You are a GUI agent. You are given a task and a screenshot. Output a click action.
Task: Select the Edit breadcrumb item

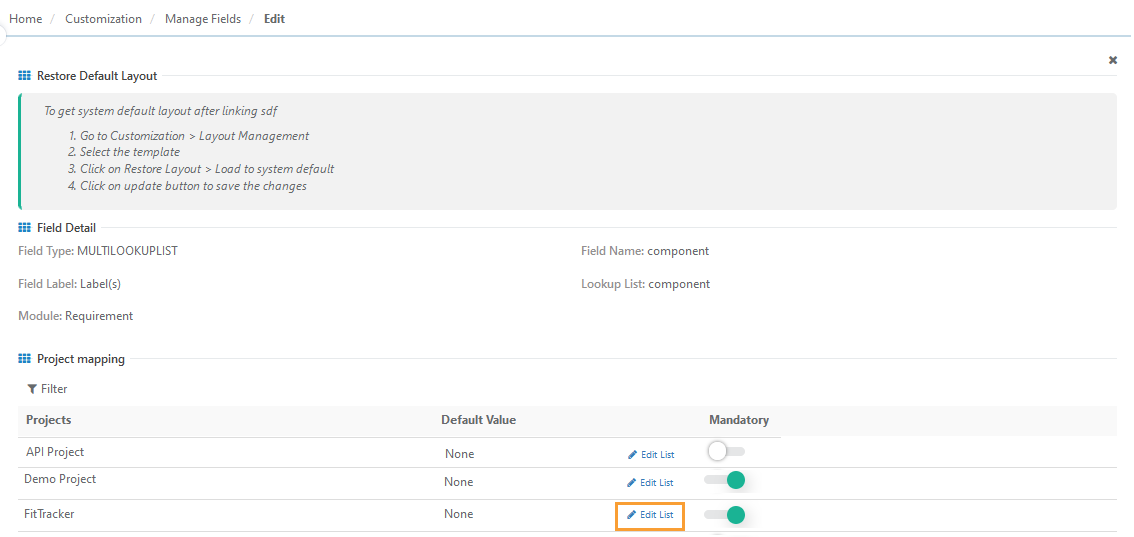pos(274,19)
